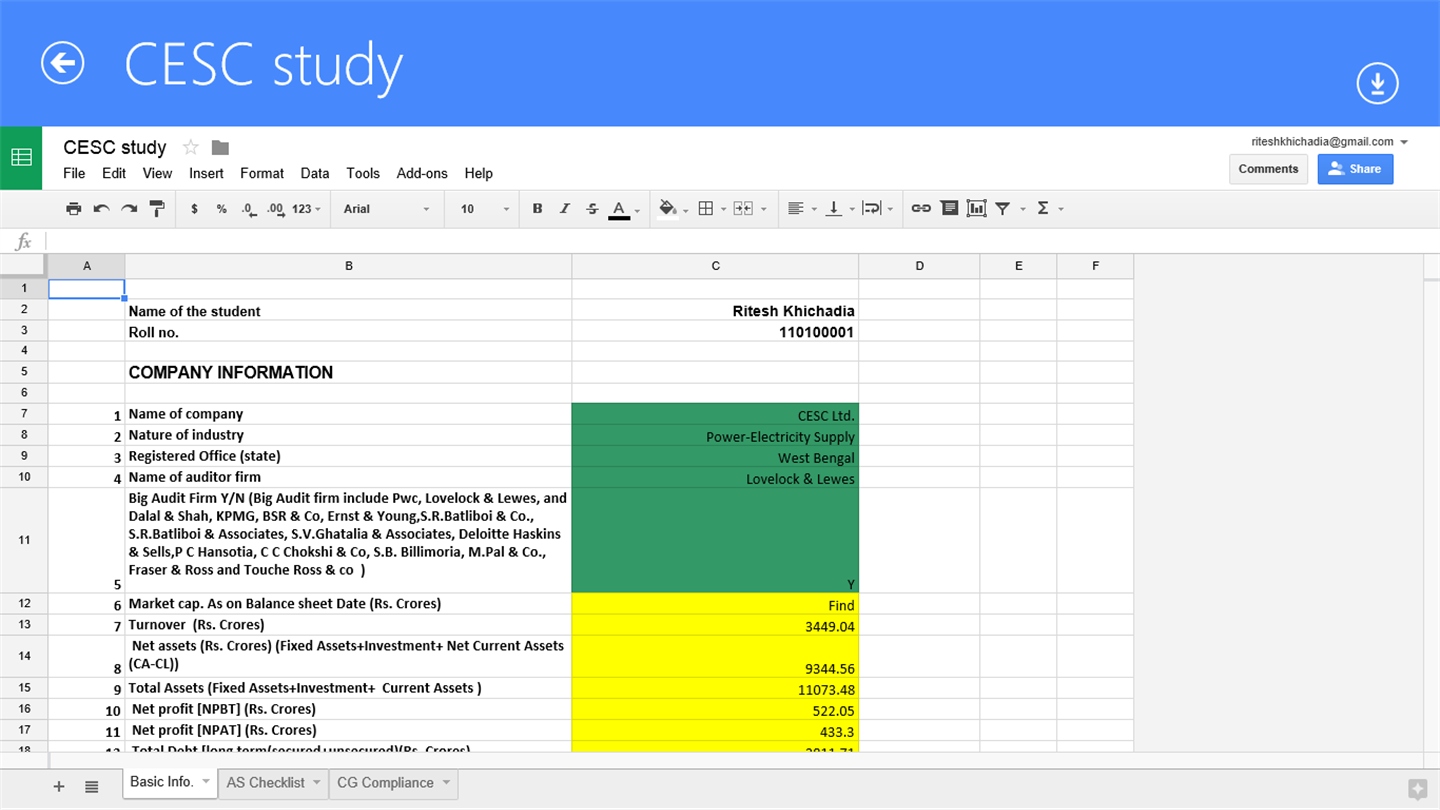Viewport: 1440px width, 810px height.
Task: Select column C header
Action: [x=715, y=266]
